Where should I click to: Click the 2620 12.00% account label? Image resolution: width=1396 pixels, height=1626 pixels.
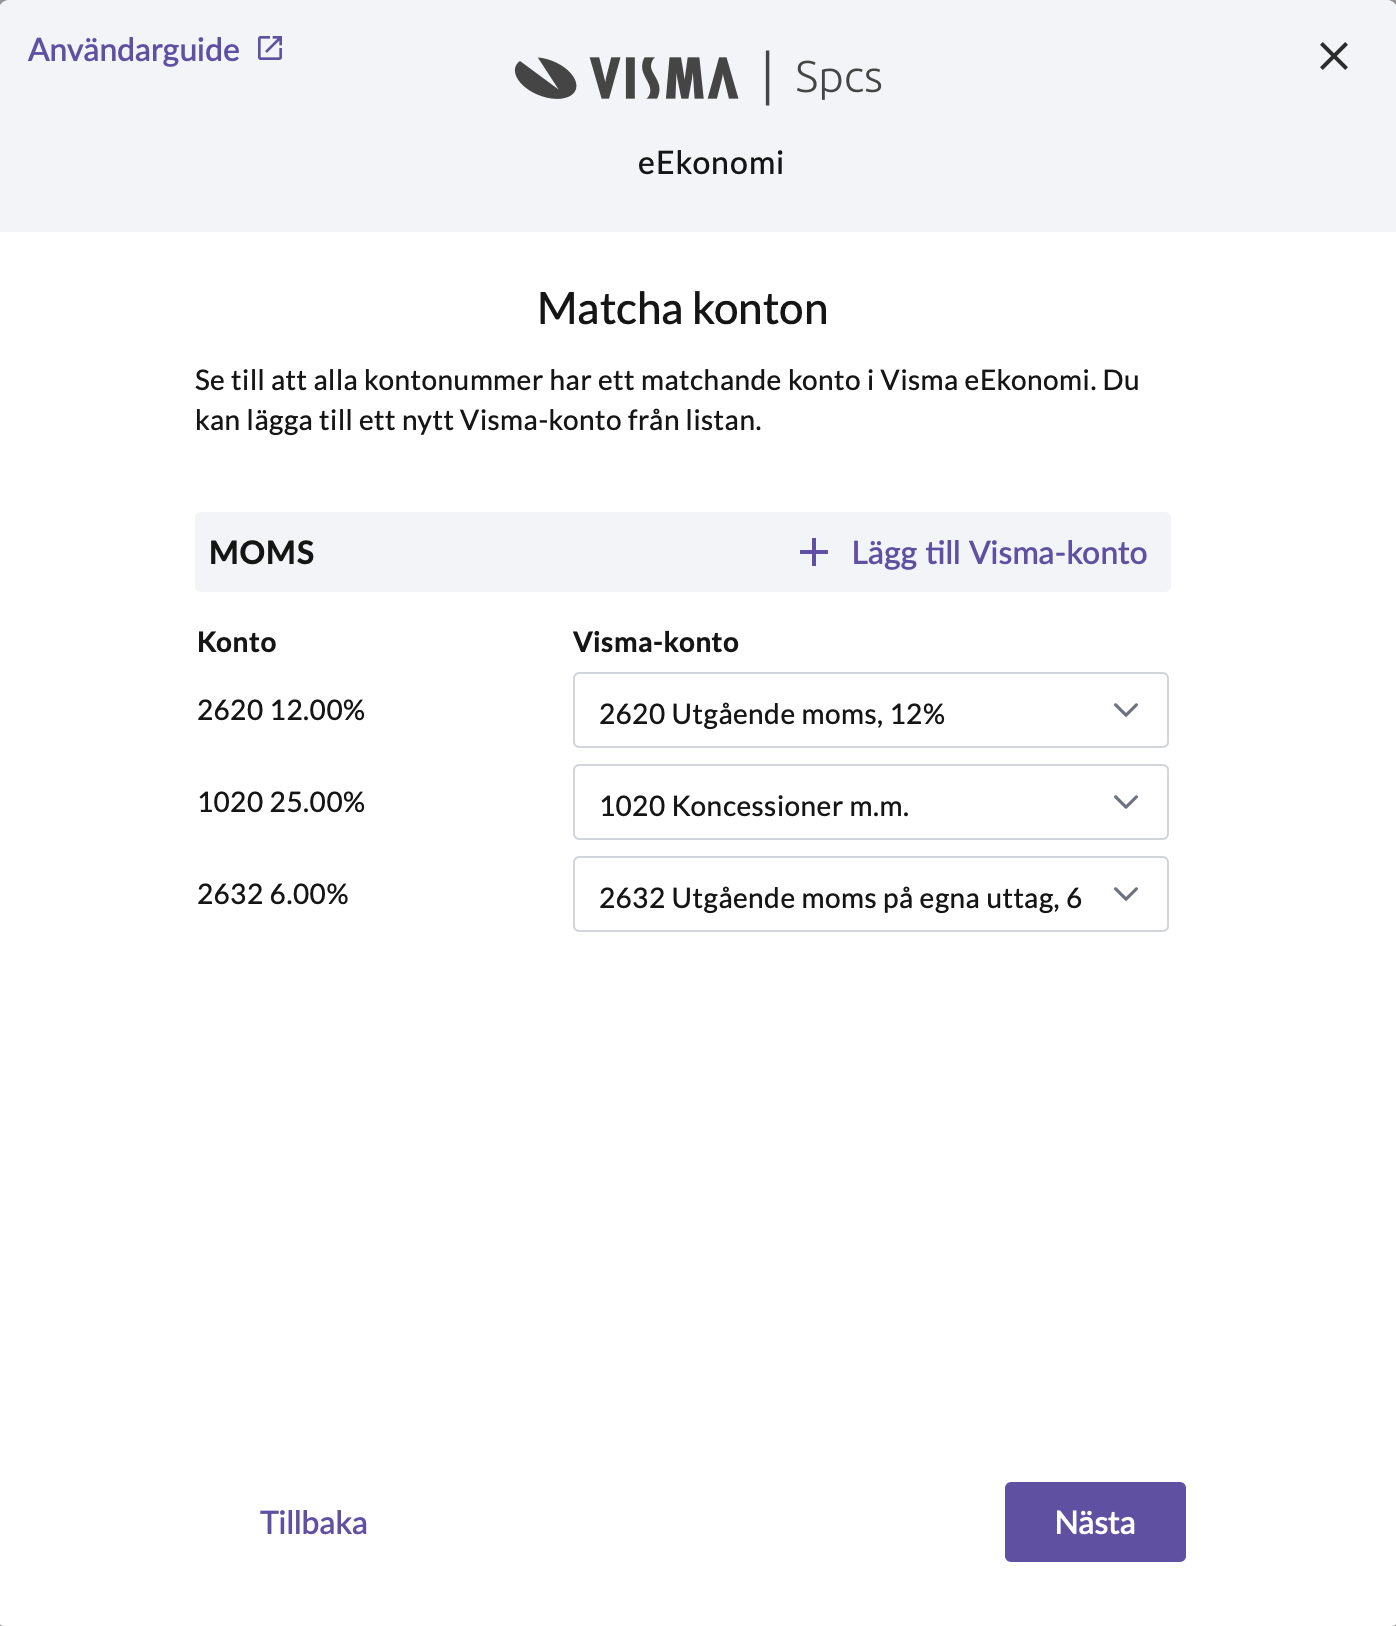tap(281, 710)
